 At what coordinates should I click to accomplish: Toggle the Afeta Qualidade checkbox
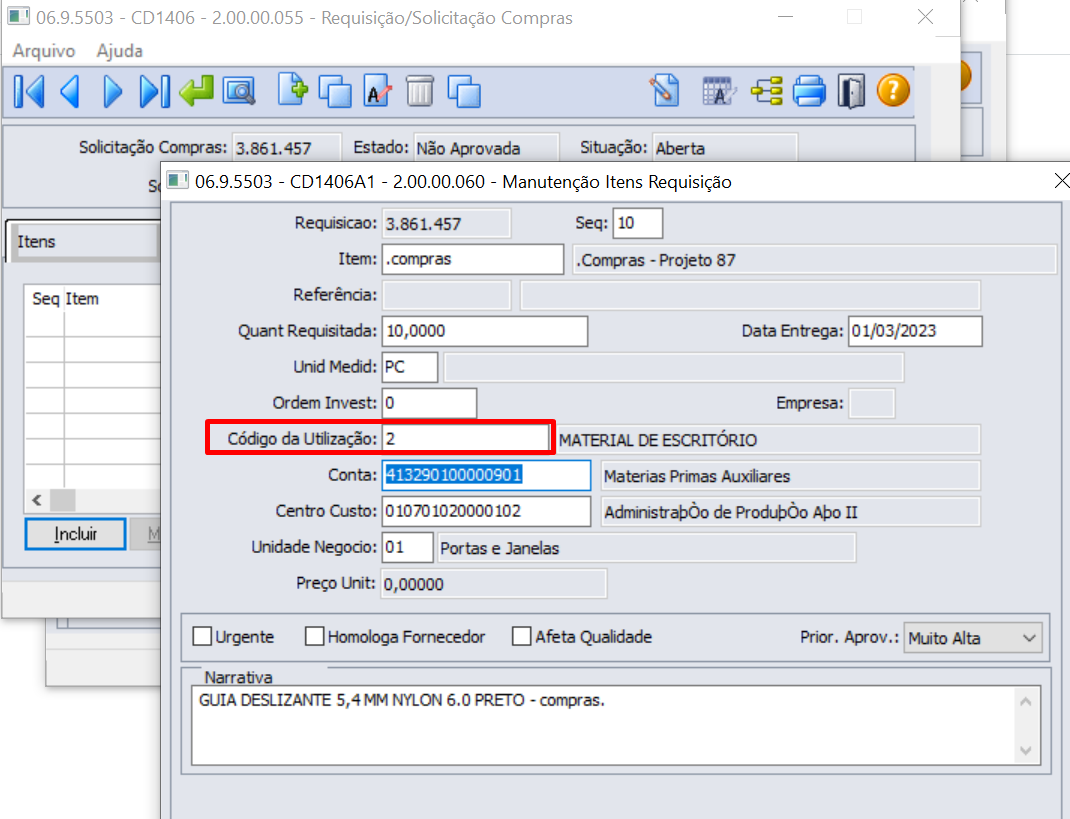(x=521, y=636)
